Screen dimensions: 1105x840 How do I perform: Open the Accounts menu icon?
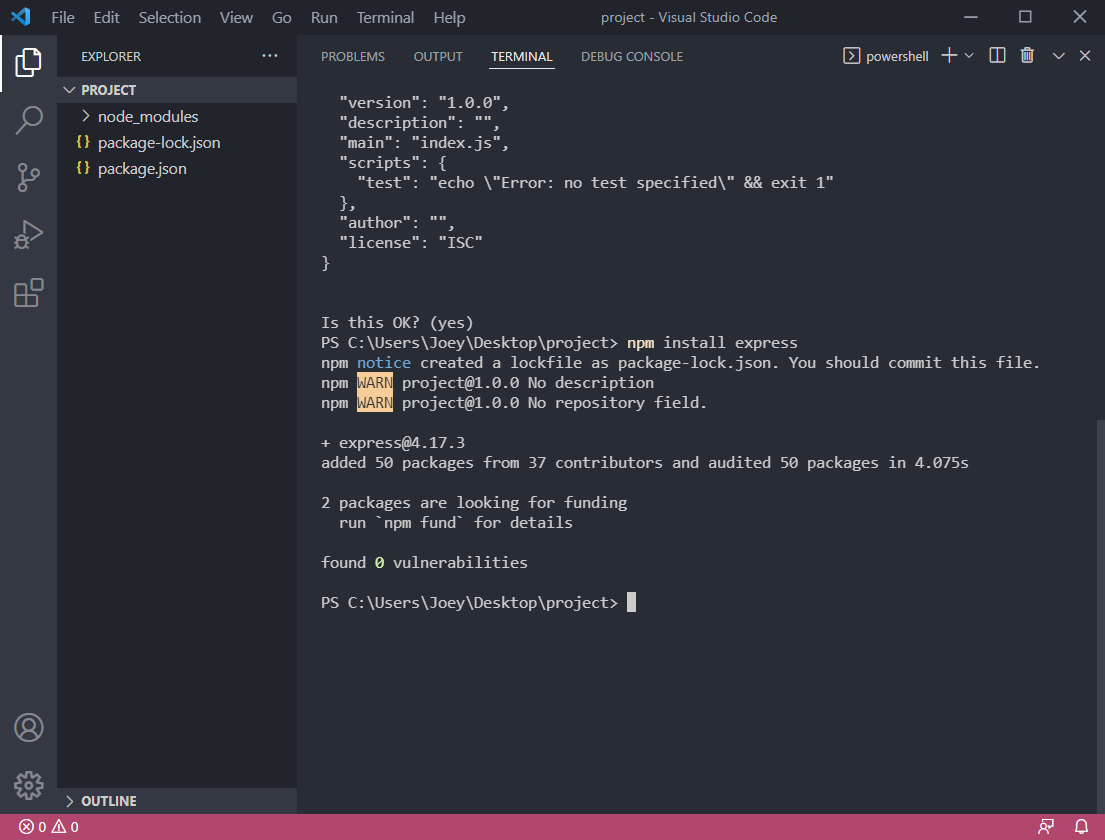[28, 727]
